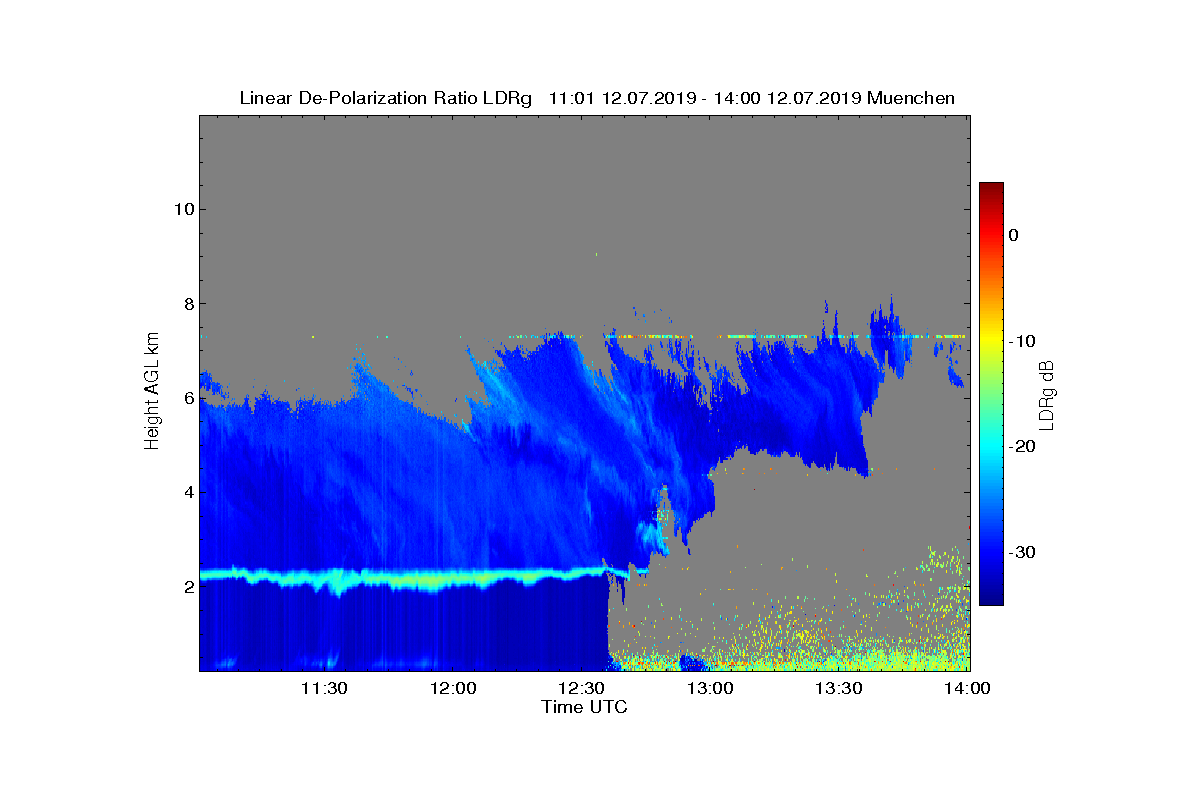
Task: Click the 'Height AGL km' axis label
Action: click(153, 393)
